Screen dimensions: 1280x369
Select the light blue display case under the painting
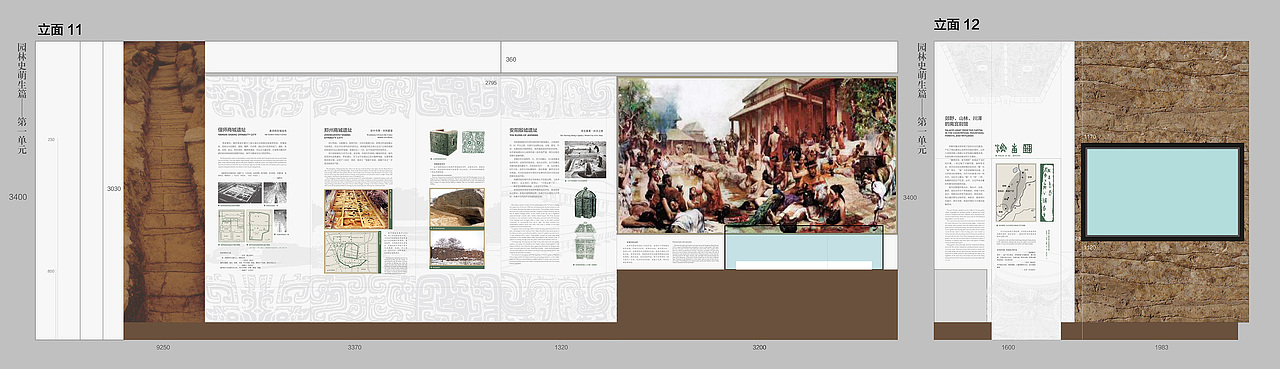pos(804,248)
